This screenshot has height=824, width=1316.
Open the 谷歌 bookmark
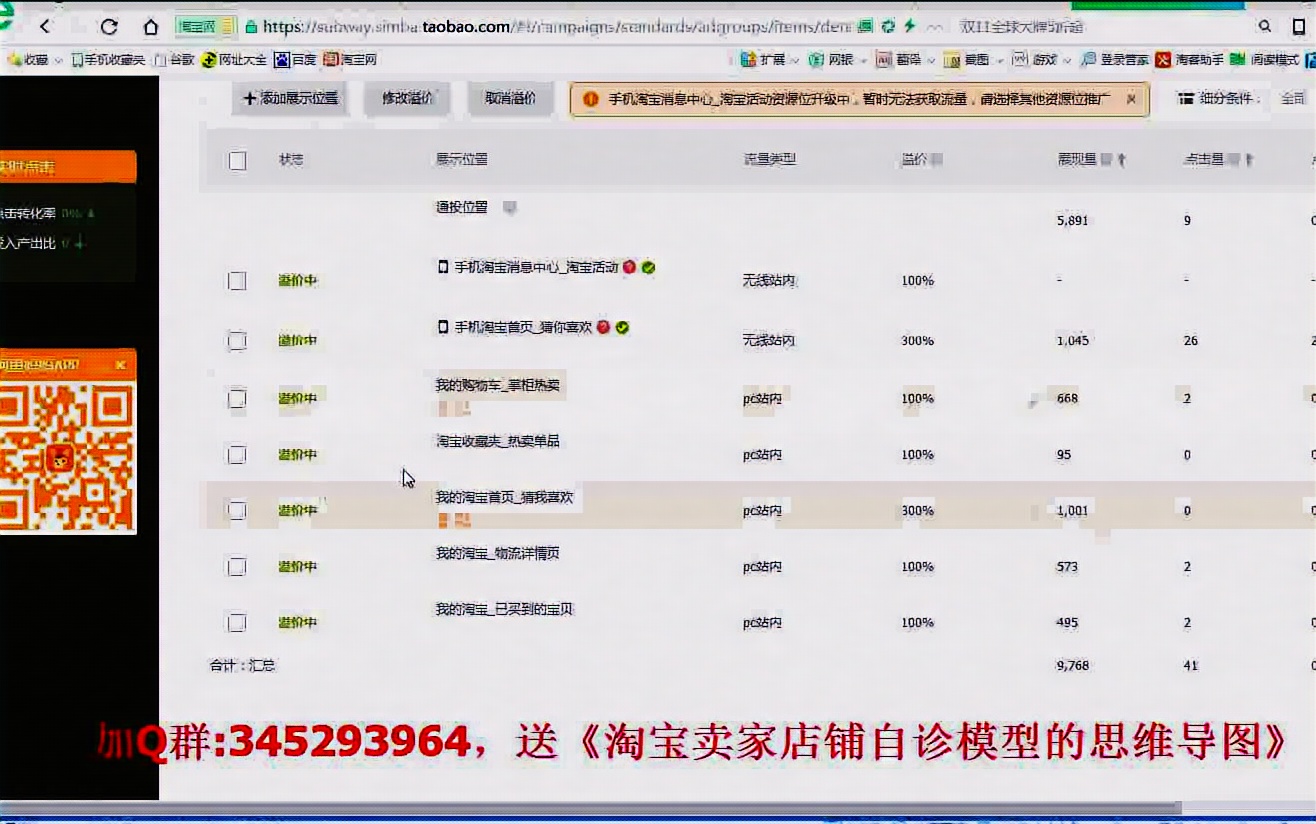tap(175, 60)
